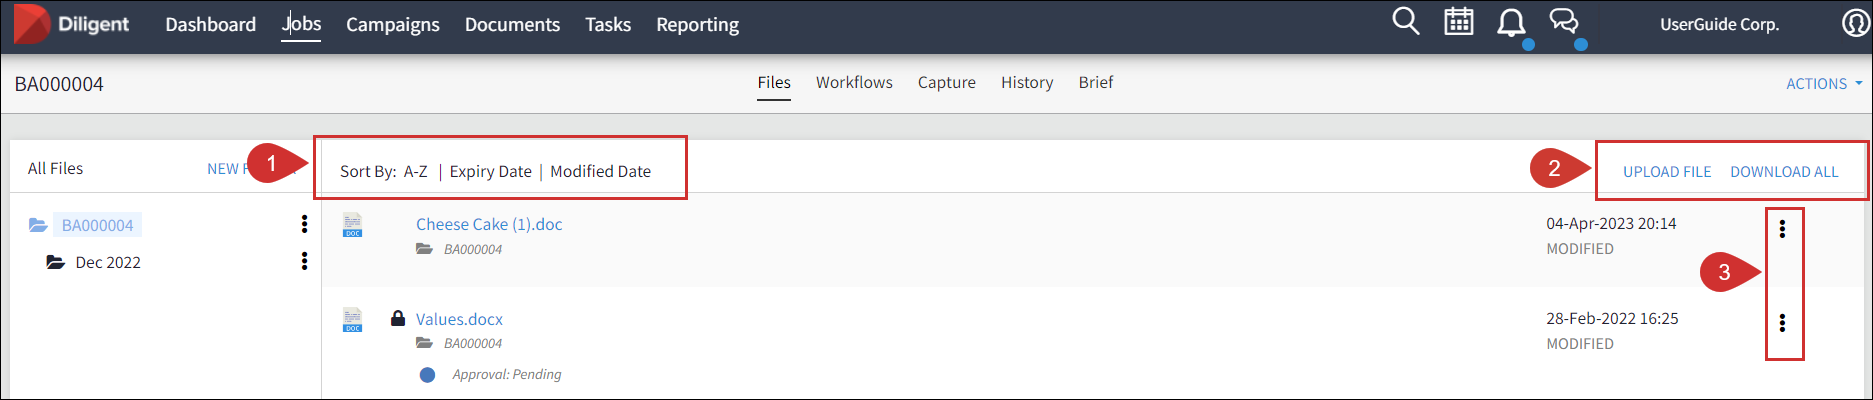Open the calendar icon in header
Viewport: 1873px width, 400px height.
pyautogui.click(x=1459, y=22)
